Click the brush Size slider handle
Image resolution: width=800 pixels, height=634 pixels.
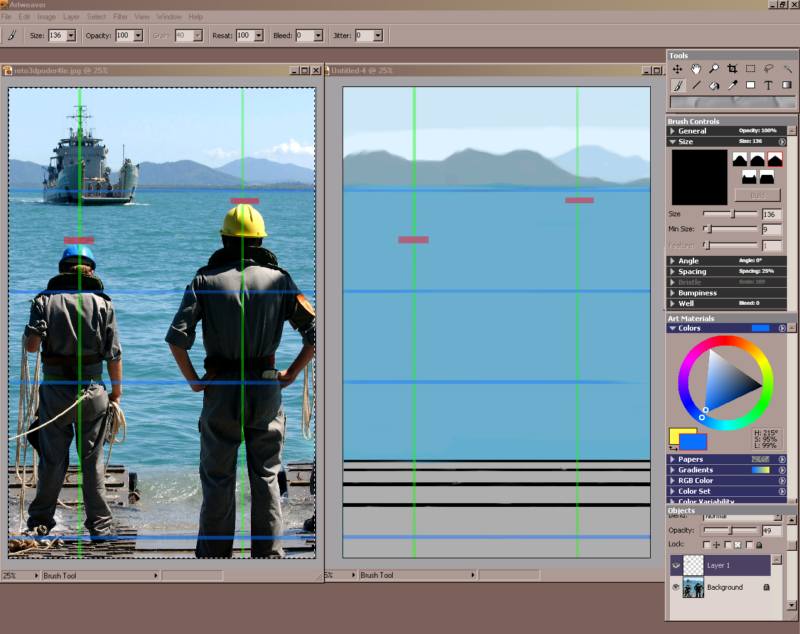733,214
